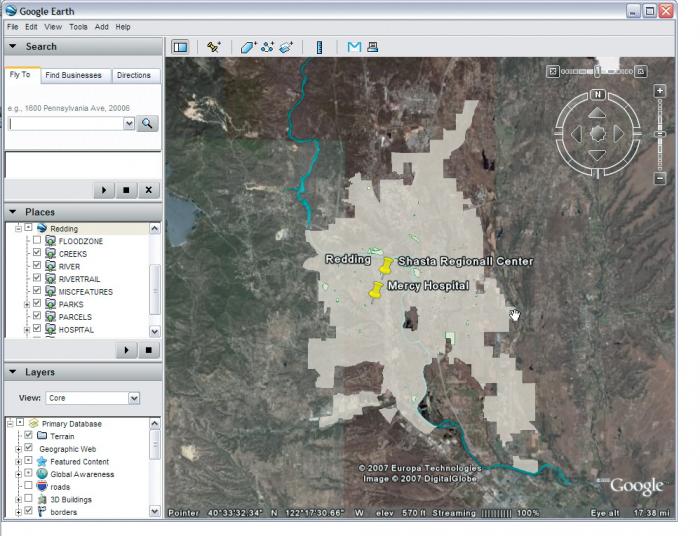Click the Add Placemark toolbar icon

click(213, 47)
